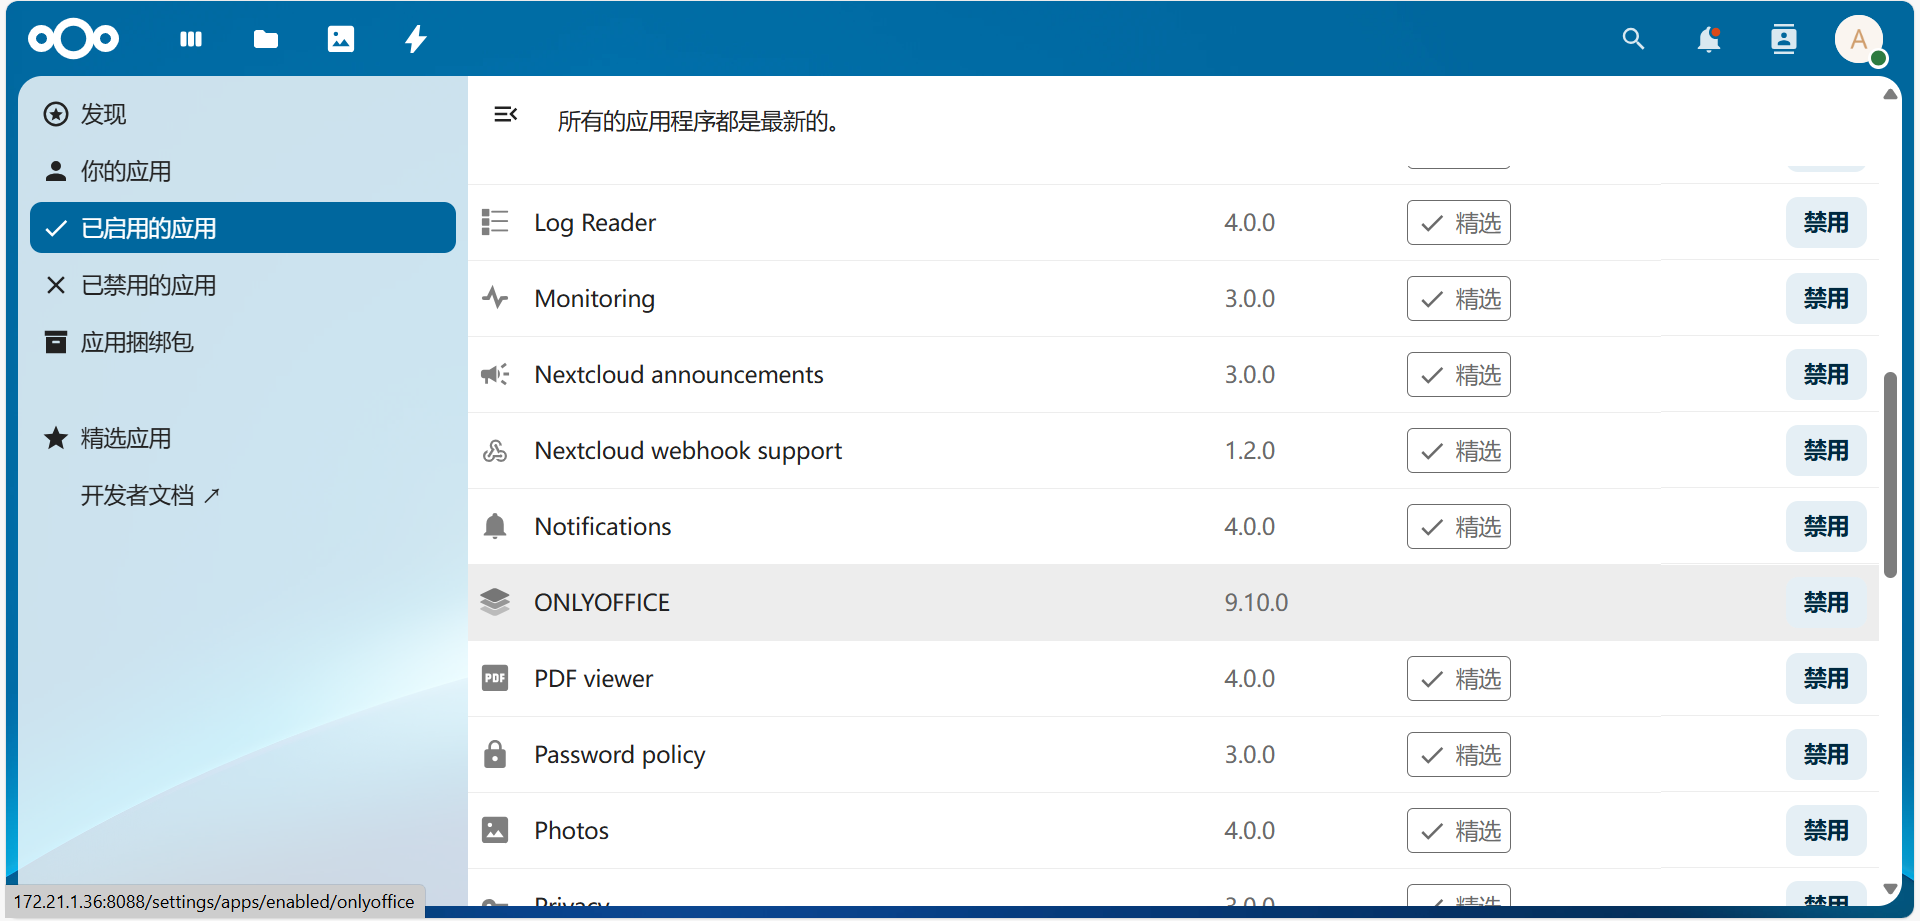1920x921 pixels.
Task: Click the scroll up arrow of the app list
Action: point(1890,94)
